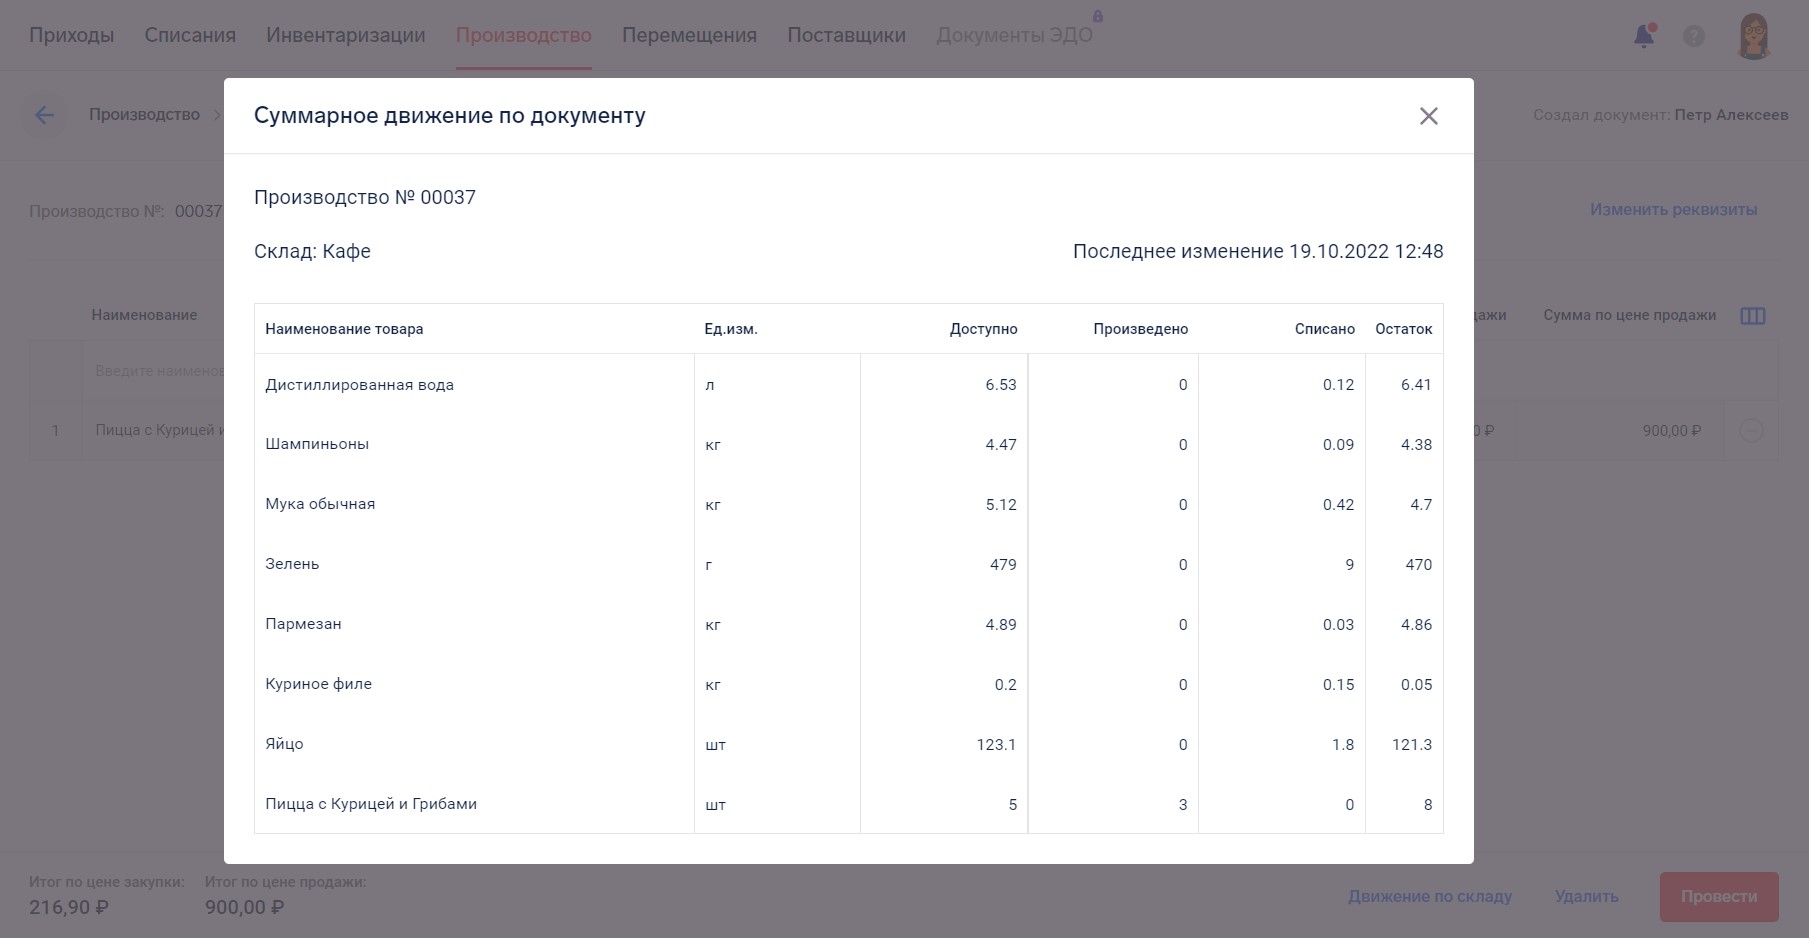The width and height of the screenshot is (1811, 938).
Task: Close the summary movement dialog
Action: point(1428,116)
